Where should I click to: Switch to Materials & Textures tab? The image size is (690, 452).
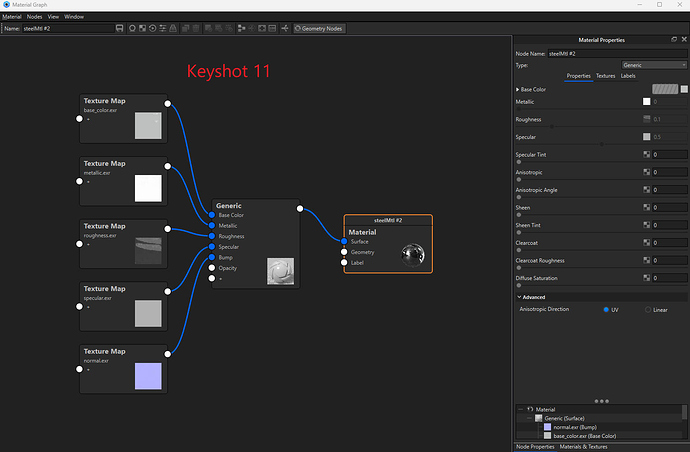[584, 447]
